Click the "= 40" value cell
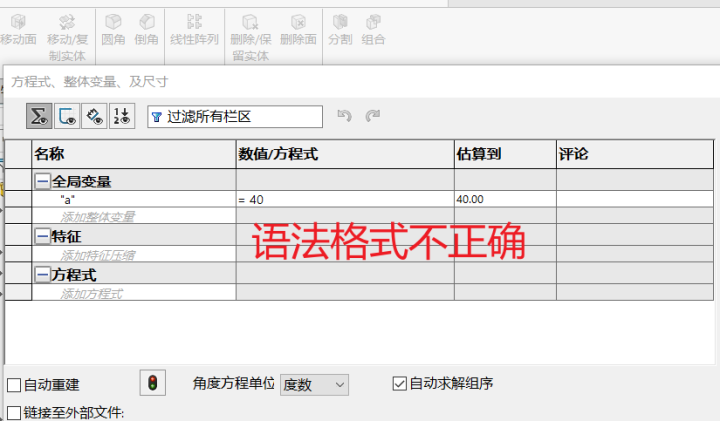The height and width of the screenshot is (421, 720). (345, 199)
